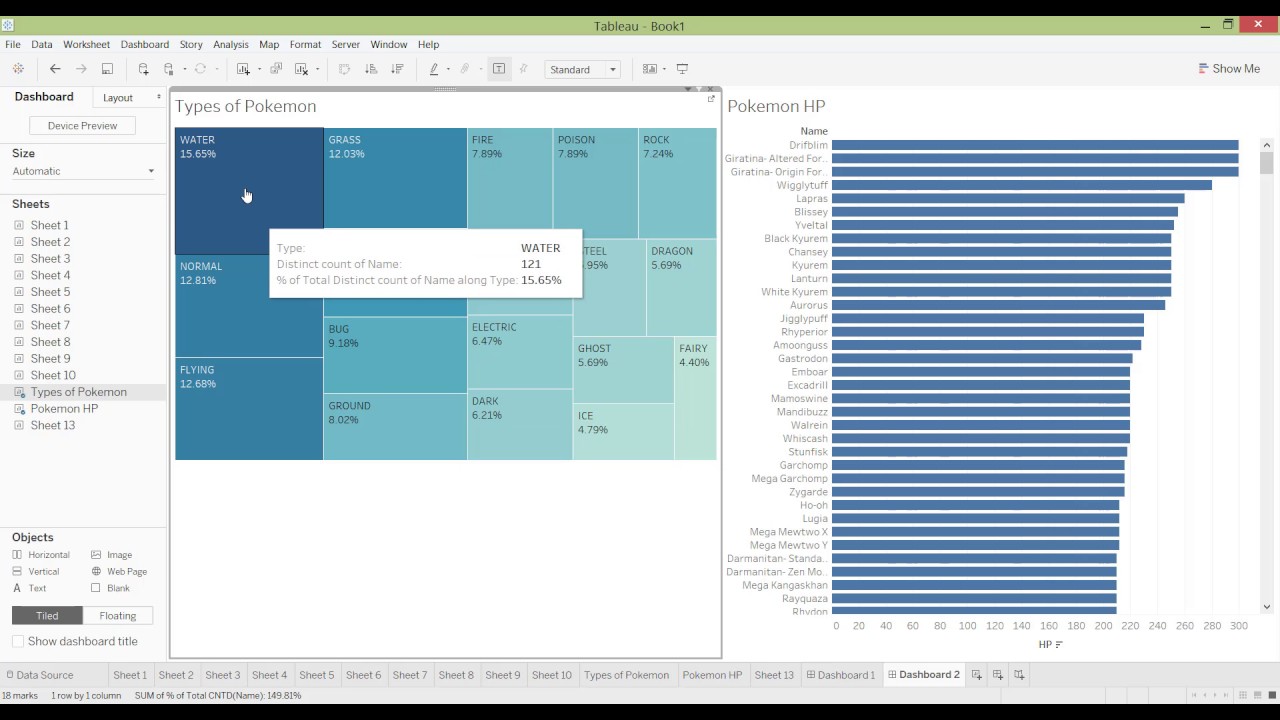Save the workbook with the disk icon
The width and height of the screenshot is (1280, 720).
107,69
